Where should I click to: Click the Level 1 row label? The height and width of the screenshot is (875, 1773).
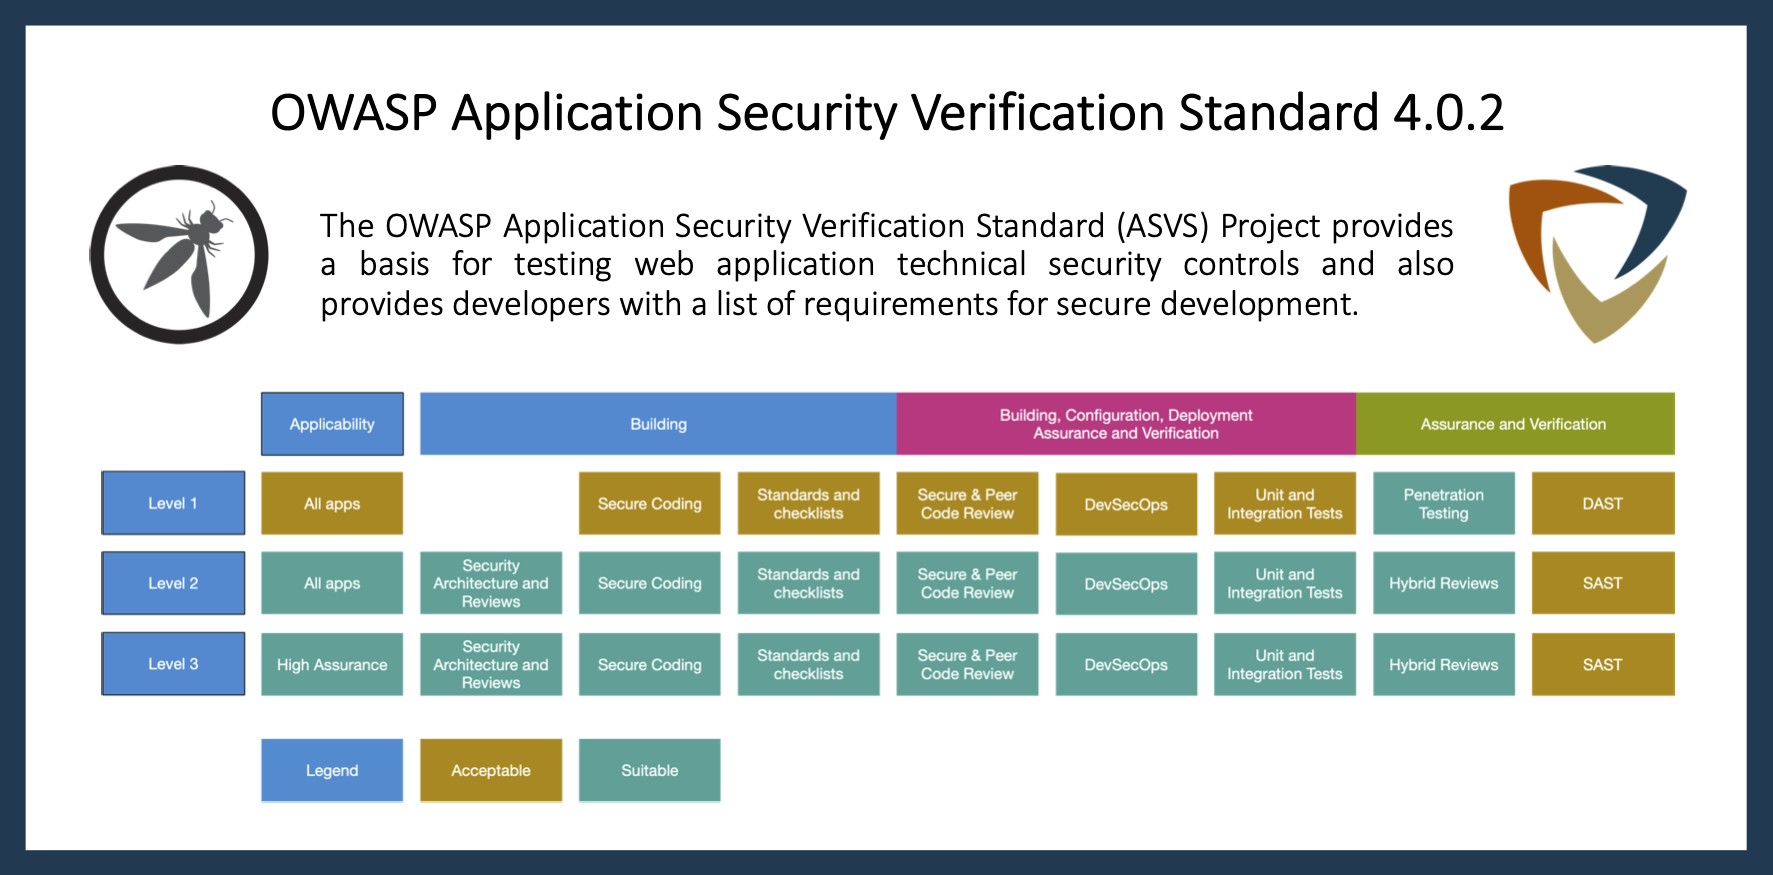[x=173, y=503]
